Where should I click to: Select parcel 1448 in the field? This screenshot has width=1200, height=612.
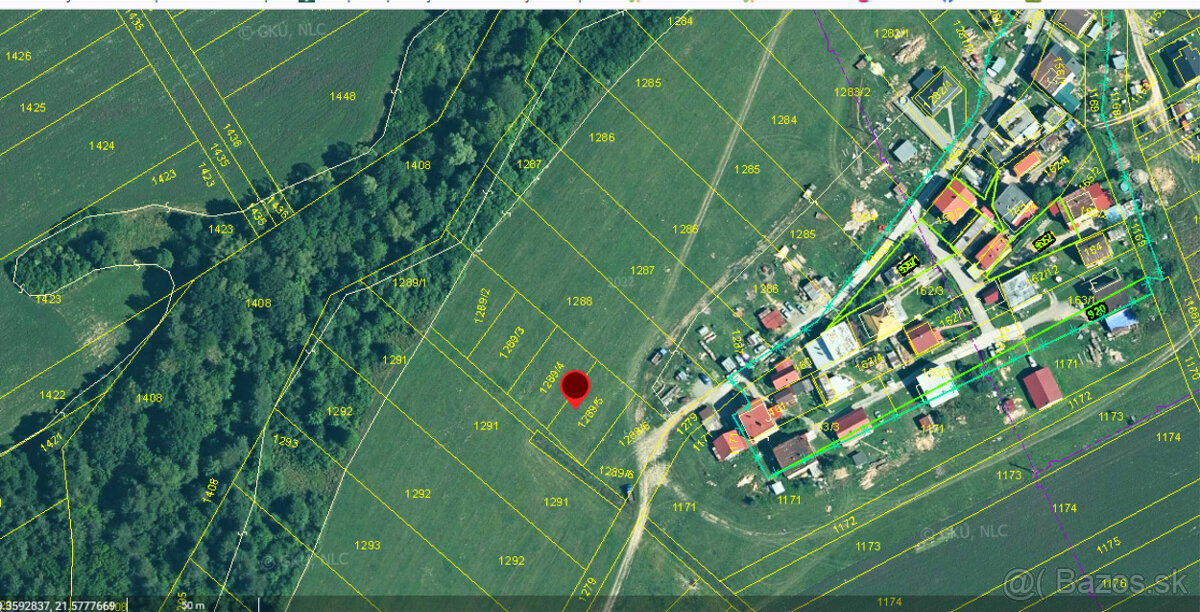tap(342, 96)
